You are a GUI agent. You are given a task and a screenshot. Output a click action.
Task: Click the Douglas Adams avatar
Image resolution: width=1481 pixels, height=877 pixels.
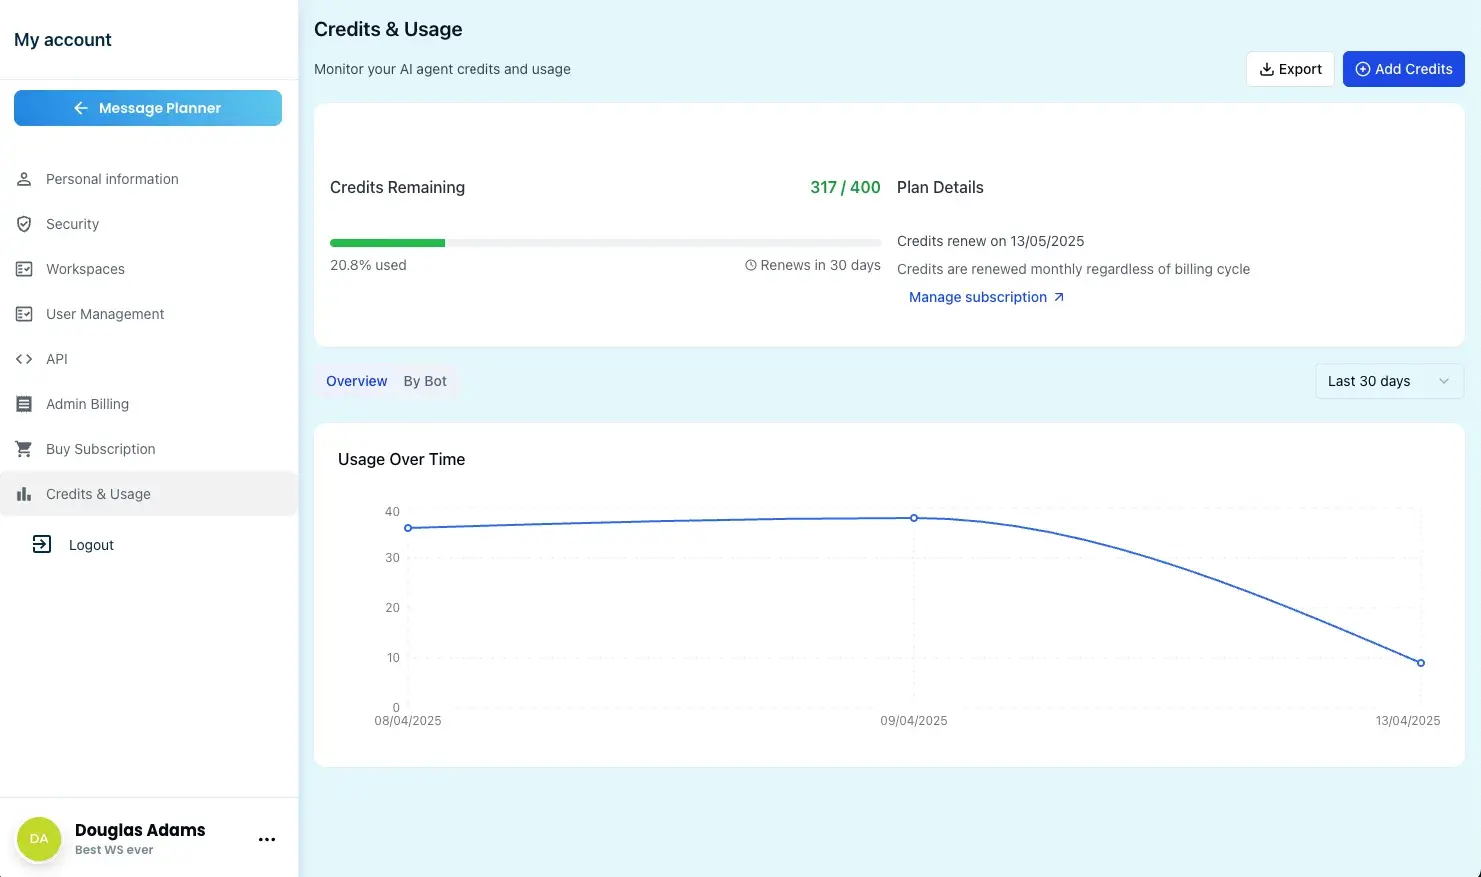pos(38,838)
